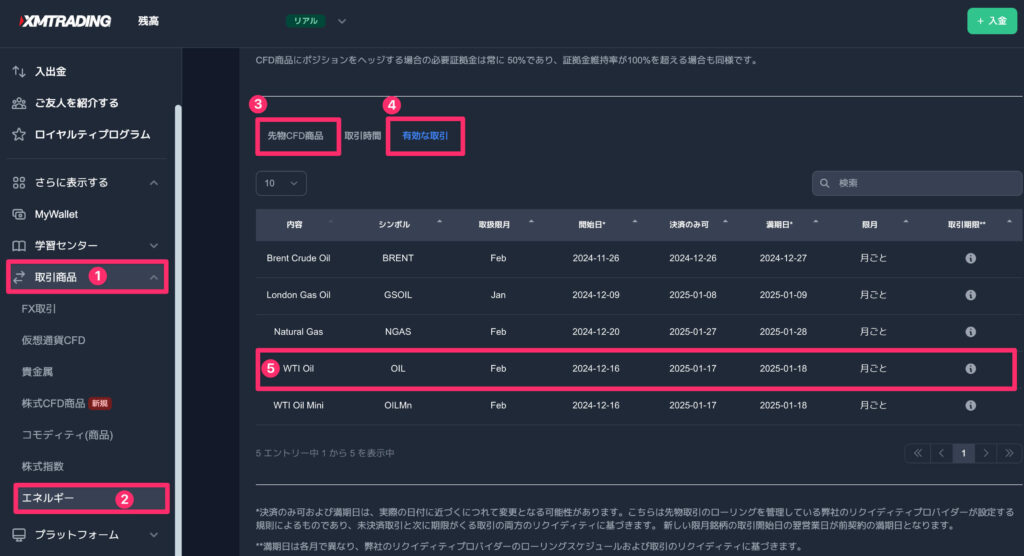Click the green 入金 deposit button

tap(991, 21)
